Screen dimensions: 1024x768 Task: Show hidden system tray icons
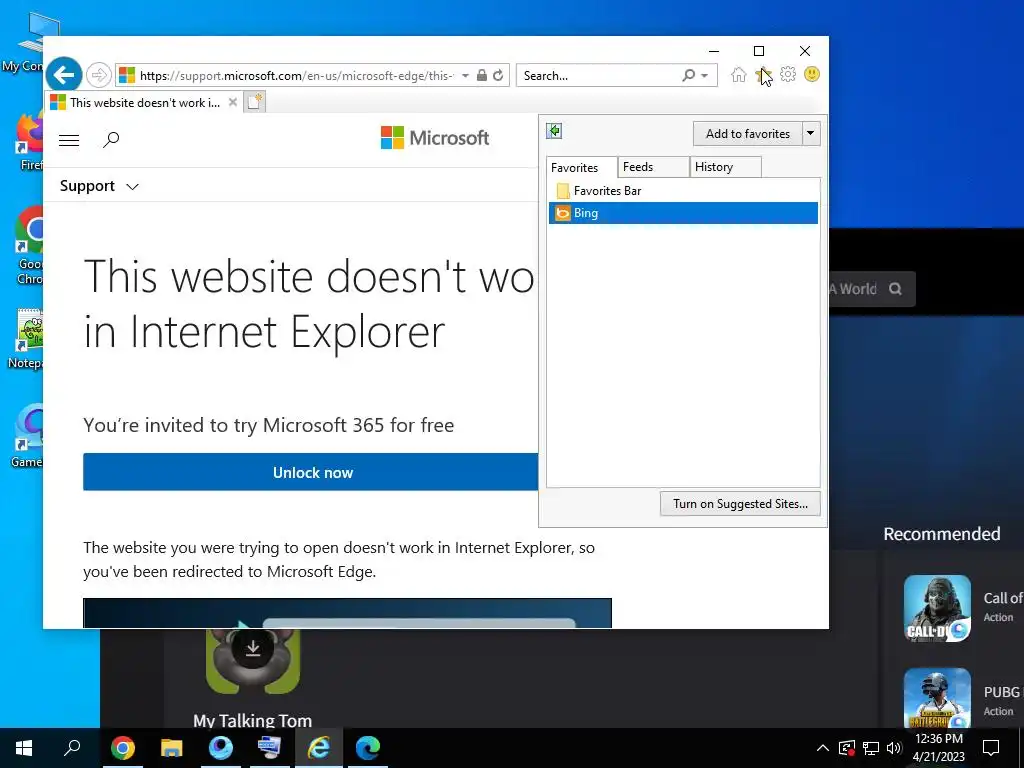pos(823,748)
